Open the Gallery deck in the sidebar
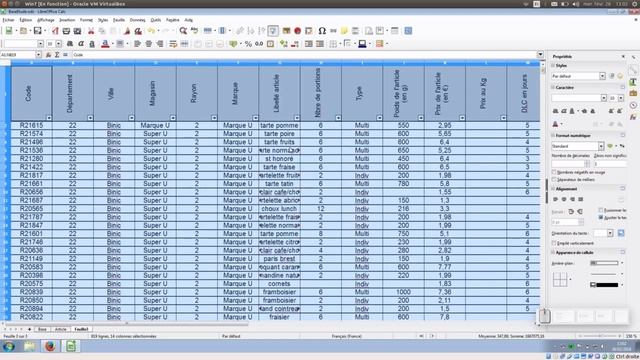This screenshot has height=360, width=640. [x=633, y=93]
